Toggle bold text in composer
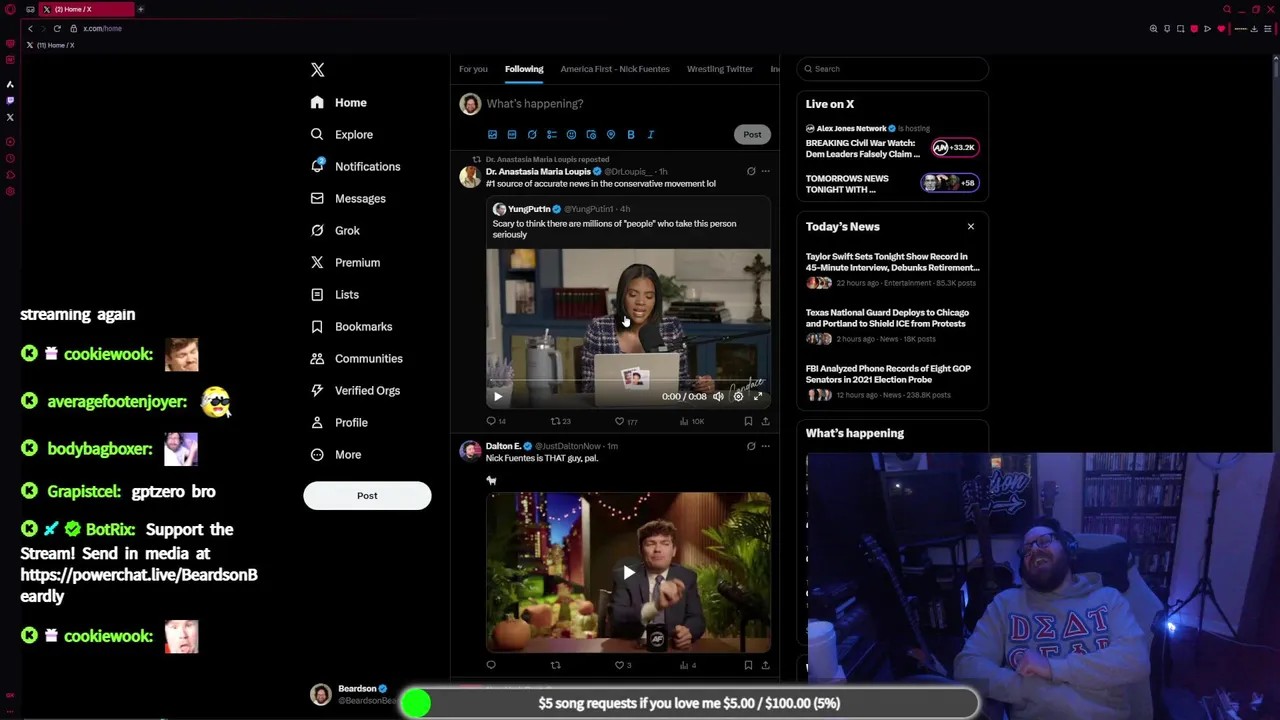 pyautogui.click(x=631, y=135)
